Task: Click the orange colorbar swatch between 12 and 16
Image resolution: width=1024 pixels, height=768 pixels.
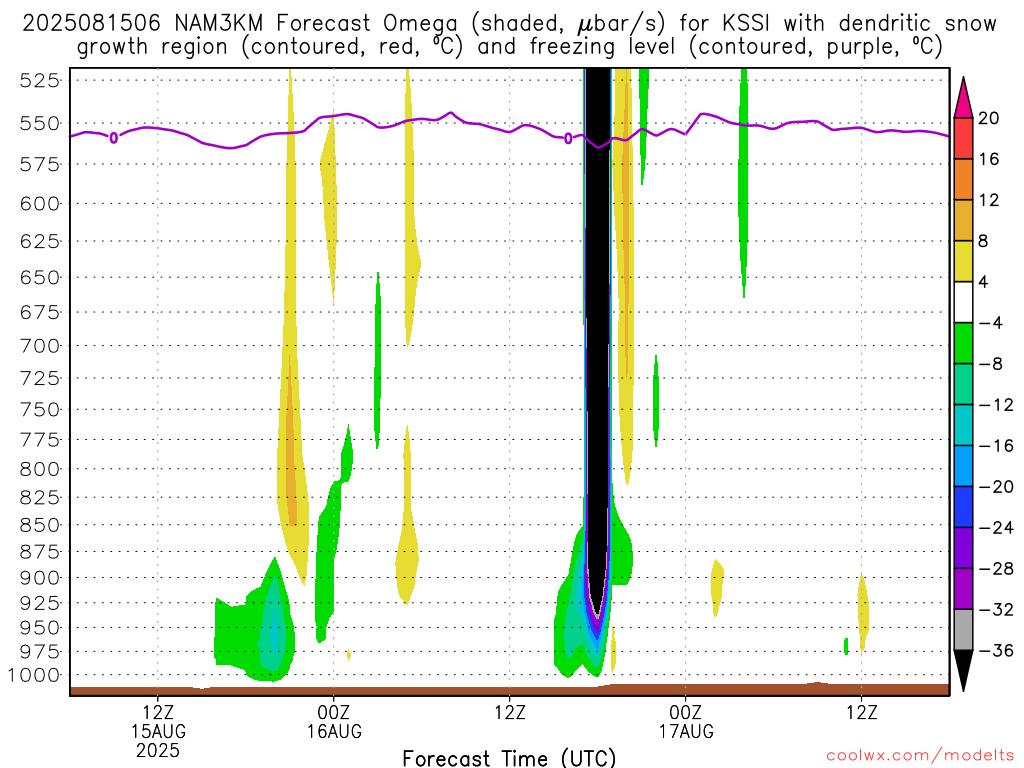Action: (963, 180)
